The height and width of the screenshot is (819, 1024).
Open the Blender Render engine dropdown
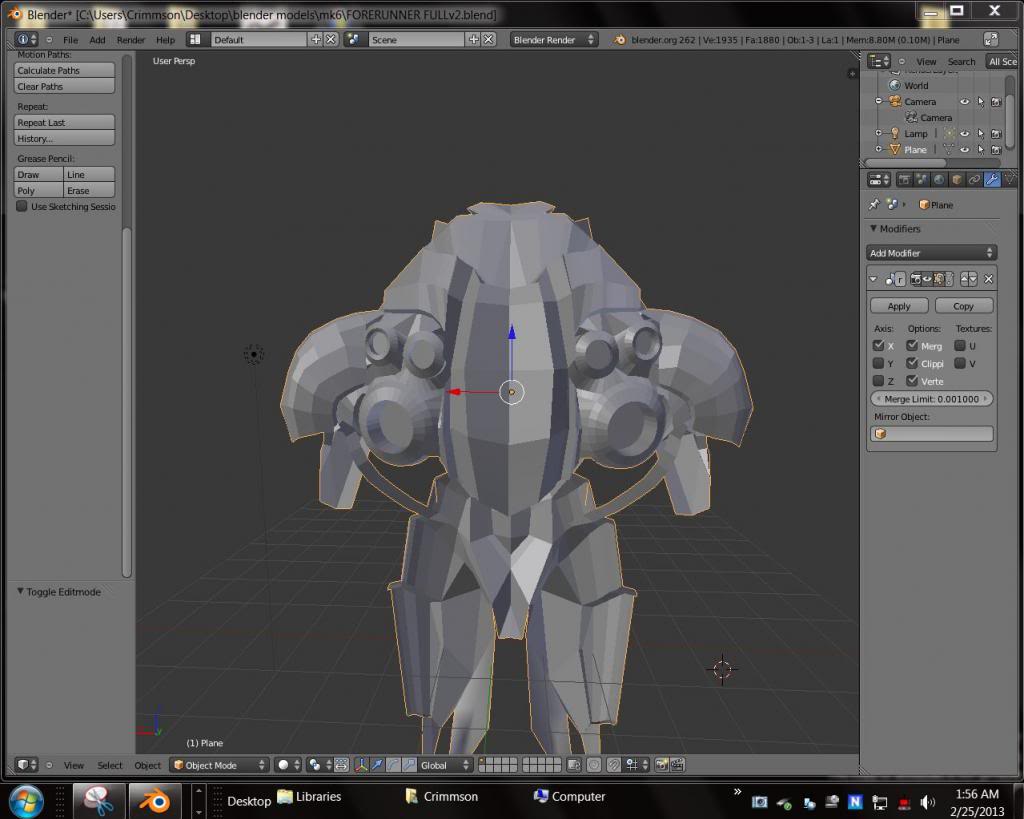pyautogui.click(x=553, y=40)
